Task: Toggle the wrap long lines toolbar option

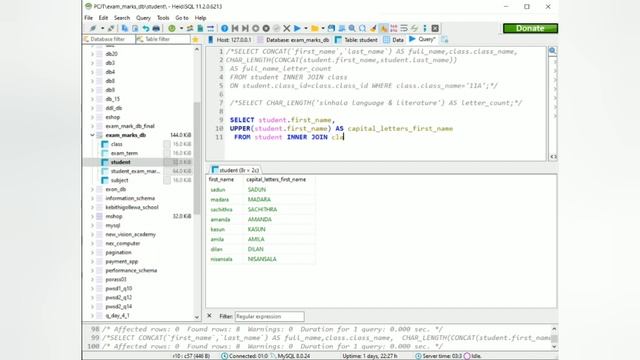Action: [404, 28]
